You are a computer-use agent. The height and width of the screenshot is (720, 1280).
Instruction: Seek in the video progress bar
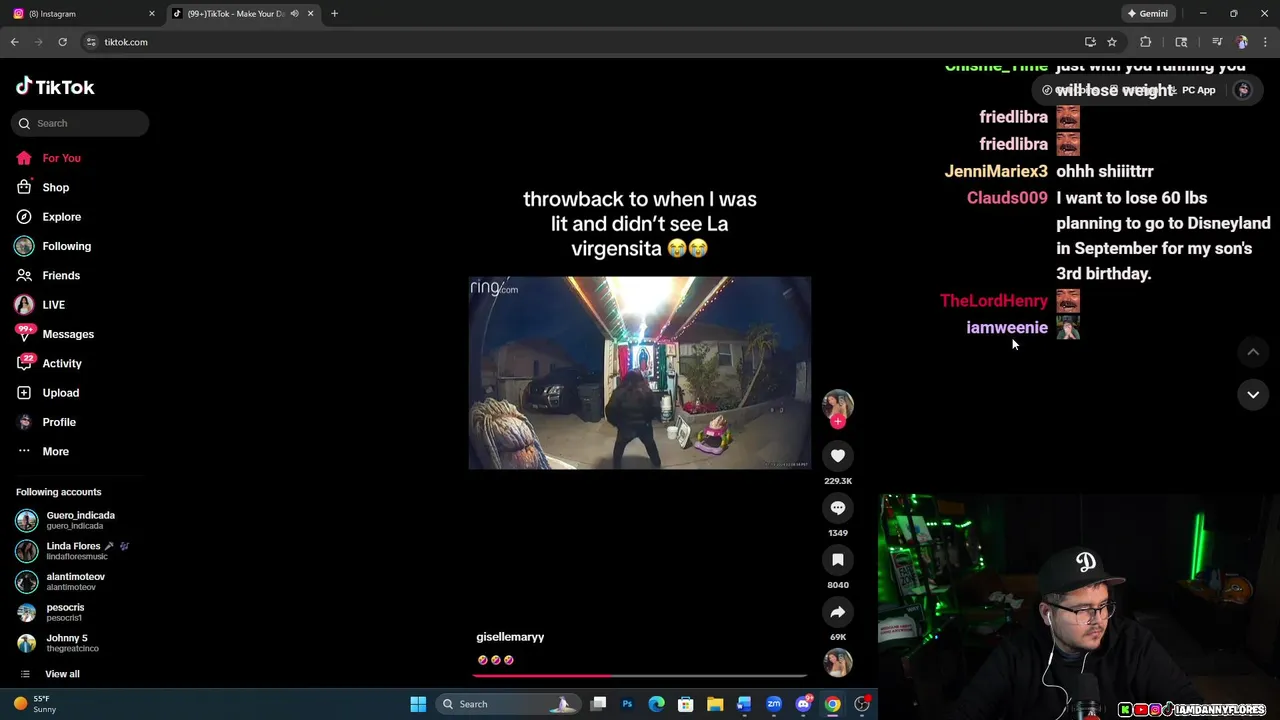(x=640, y=676)
